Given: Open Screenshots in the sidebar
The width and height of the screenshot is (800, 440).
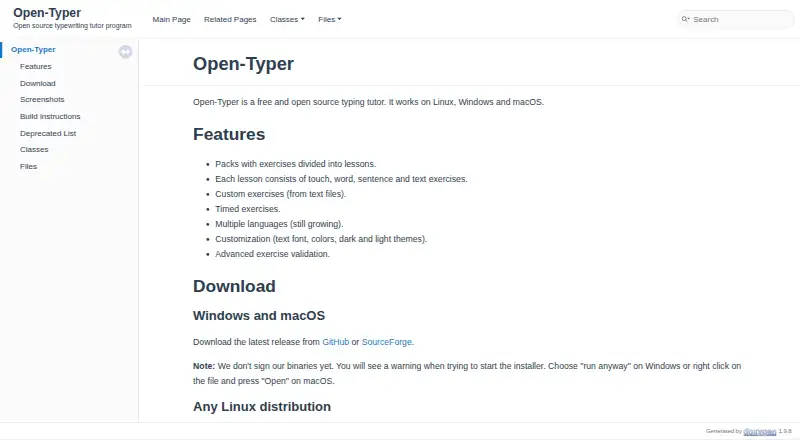Looking at the screenshot, I should pyautogui.click(x=42, y=100).
